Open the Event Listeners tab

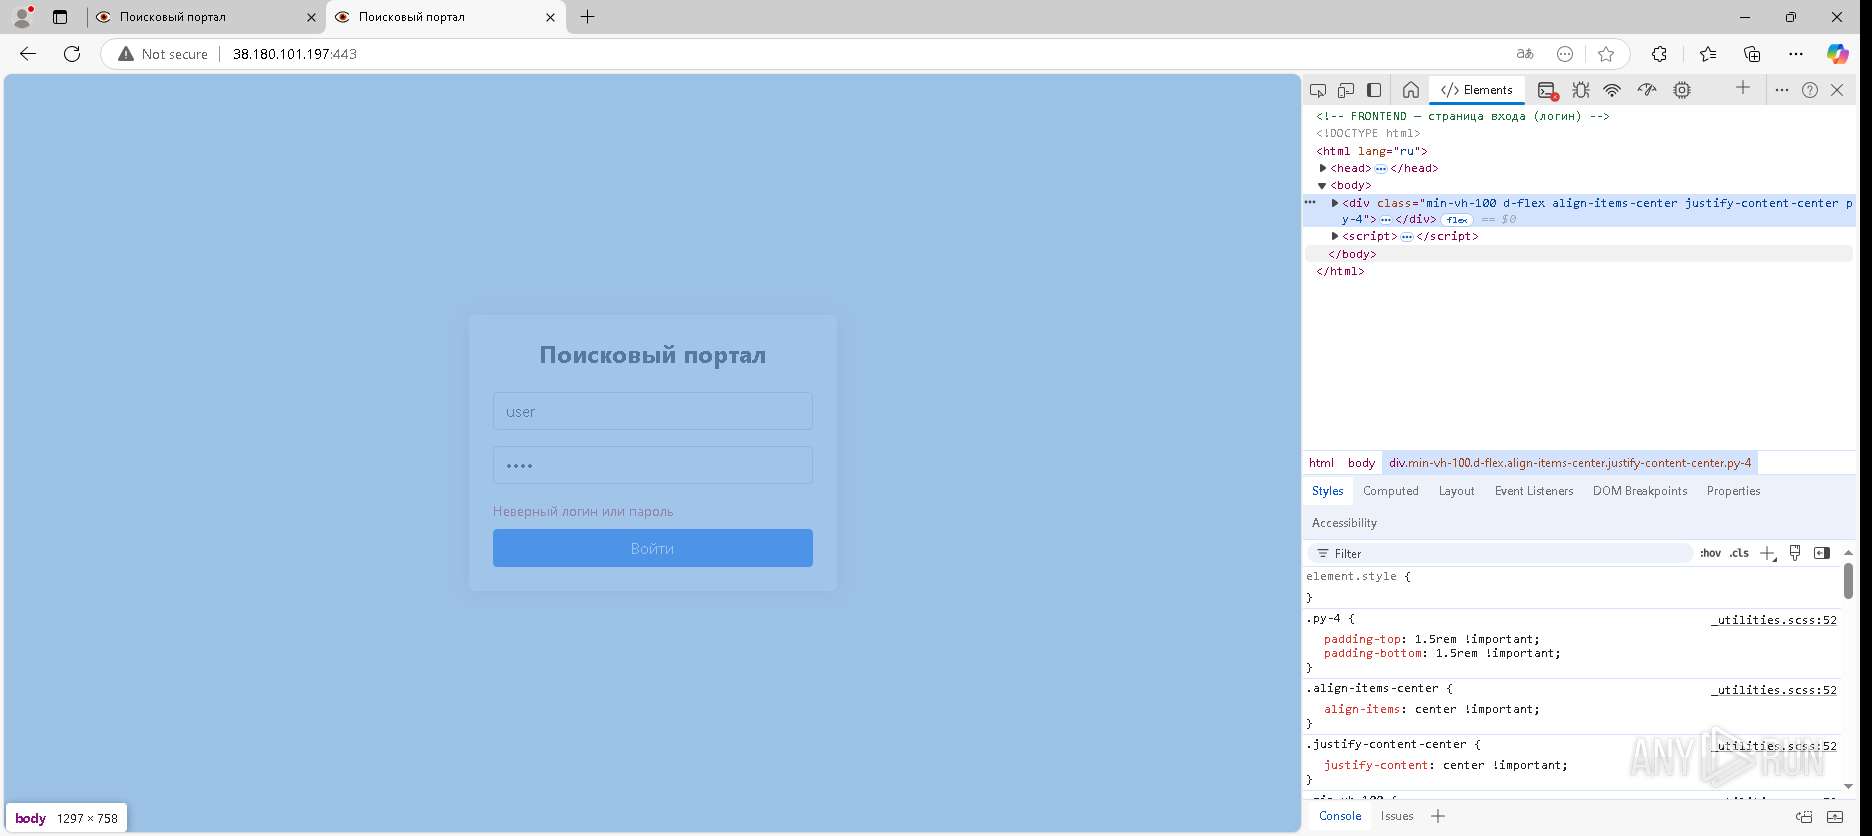(1534, 491)
